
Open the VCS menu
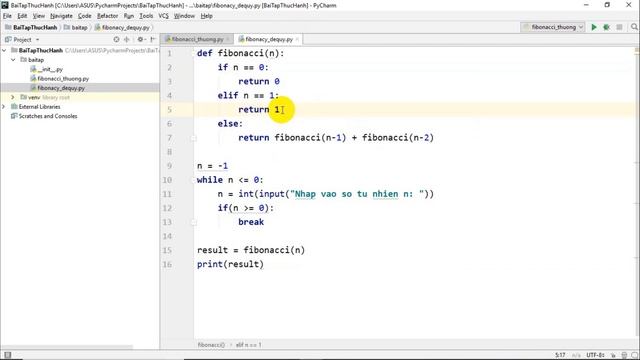[x=163, y=16]
